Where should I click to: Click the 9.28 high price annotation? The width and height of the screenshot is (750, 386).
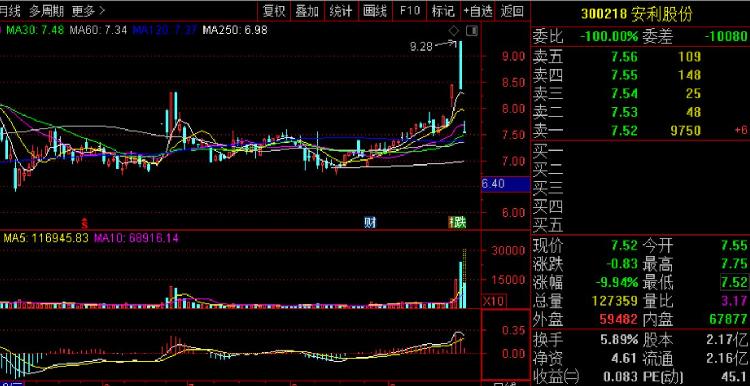tap(421, 47)
